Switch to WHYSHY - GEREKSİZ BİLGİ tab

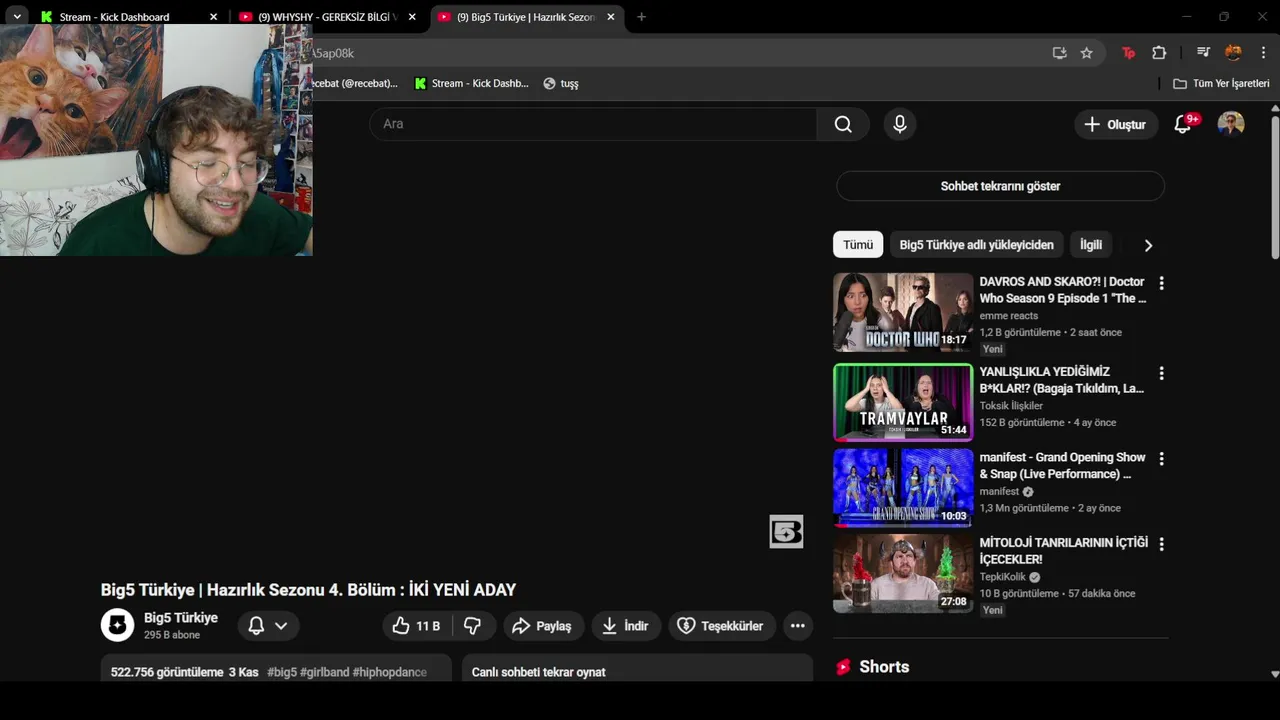tap(328, 17)
